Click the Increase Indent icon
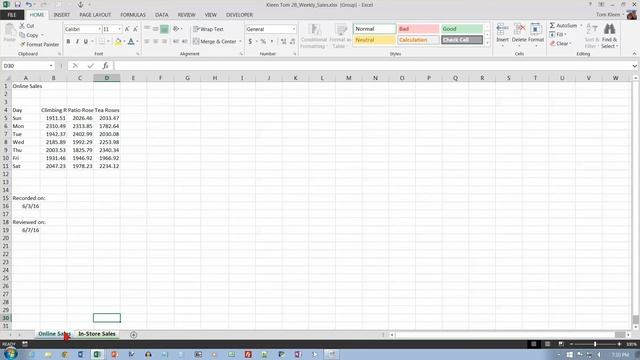Screen dimensions: 640x360 pyautogui.click(x=184, y=41)
